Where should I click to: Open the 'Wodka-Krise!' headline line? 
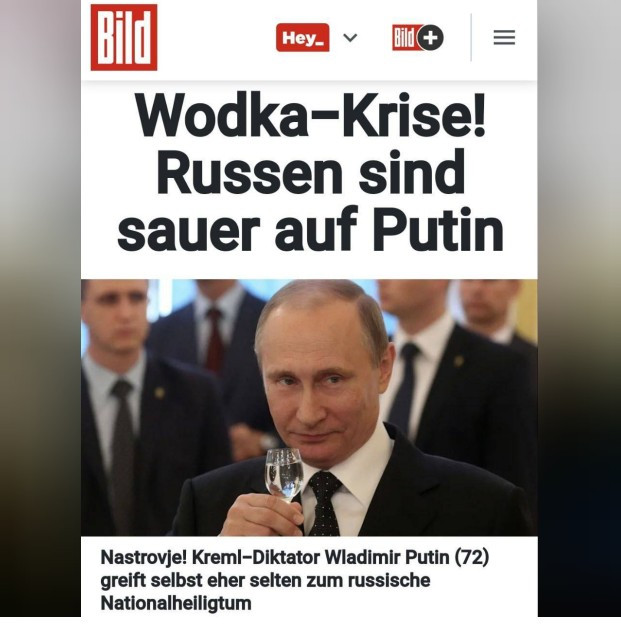(x=311, y=115)
